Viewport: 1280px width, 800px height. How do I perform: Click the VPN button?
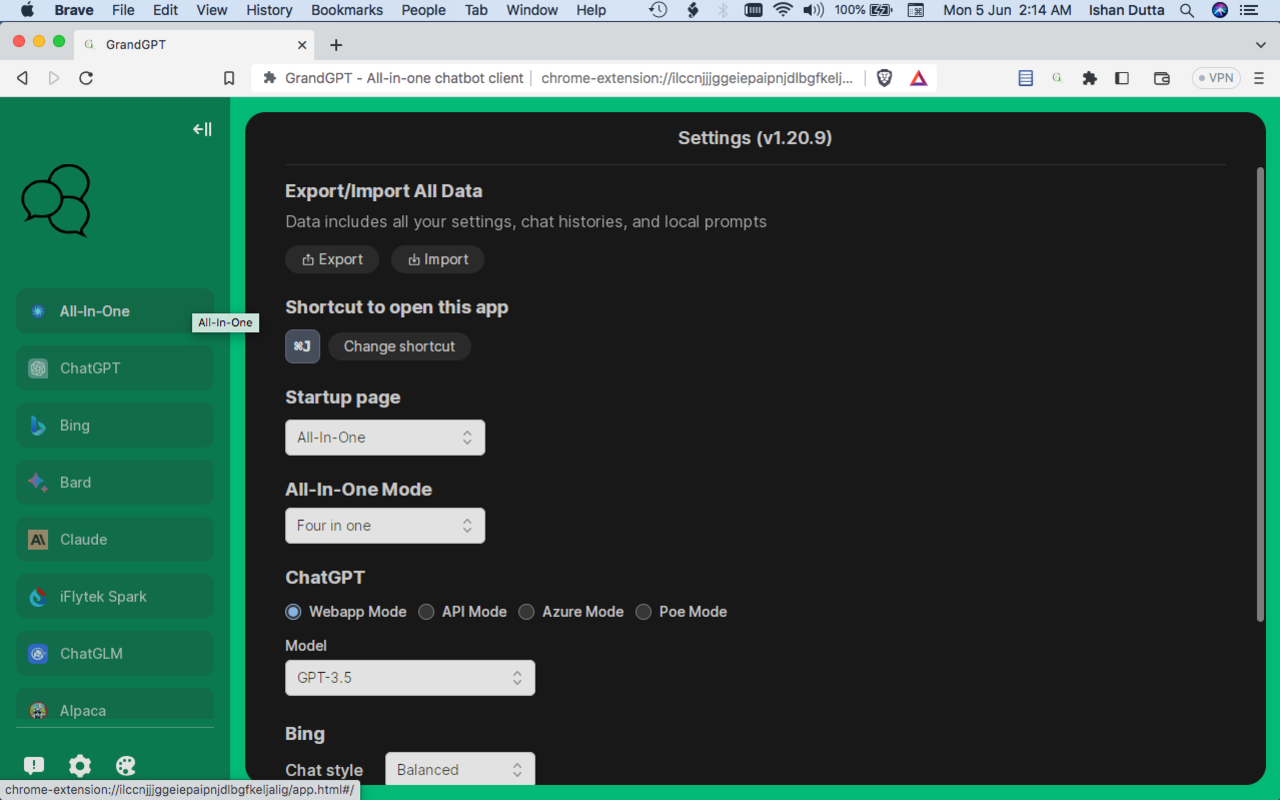coord(1216,78)
